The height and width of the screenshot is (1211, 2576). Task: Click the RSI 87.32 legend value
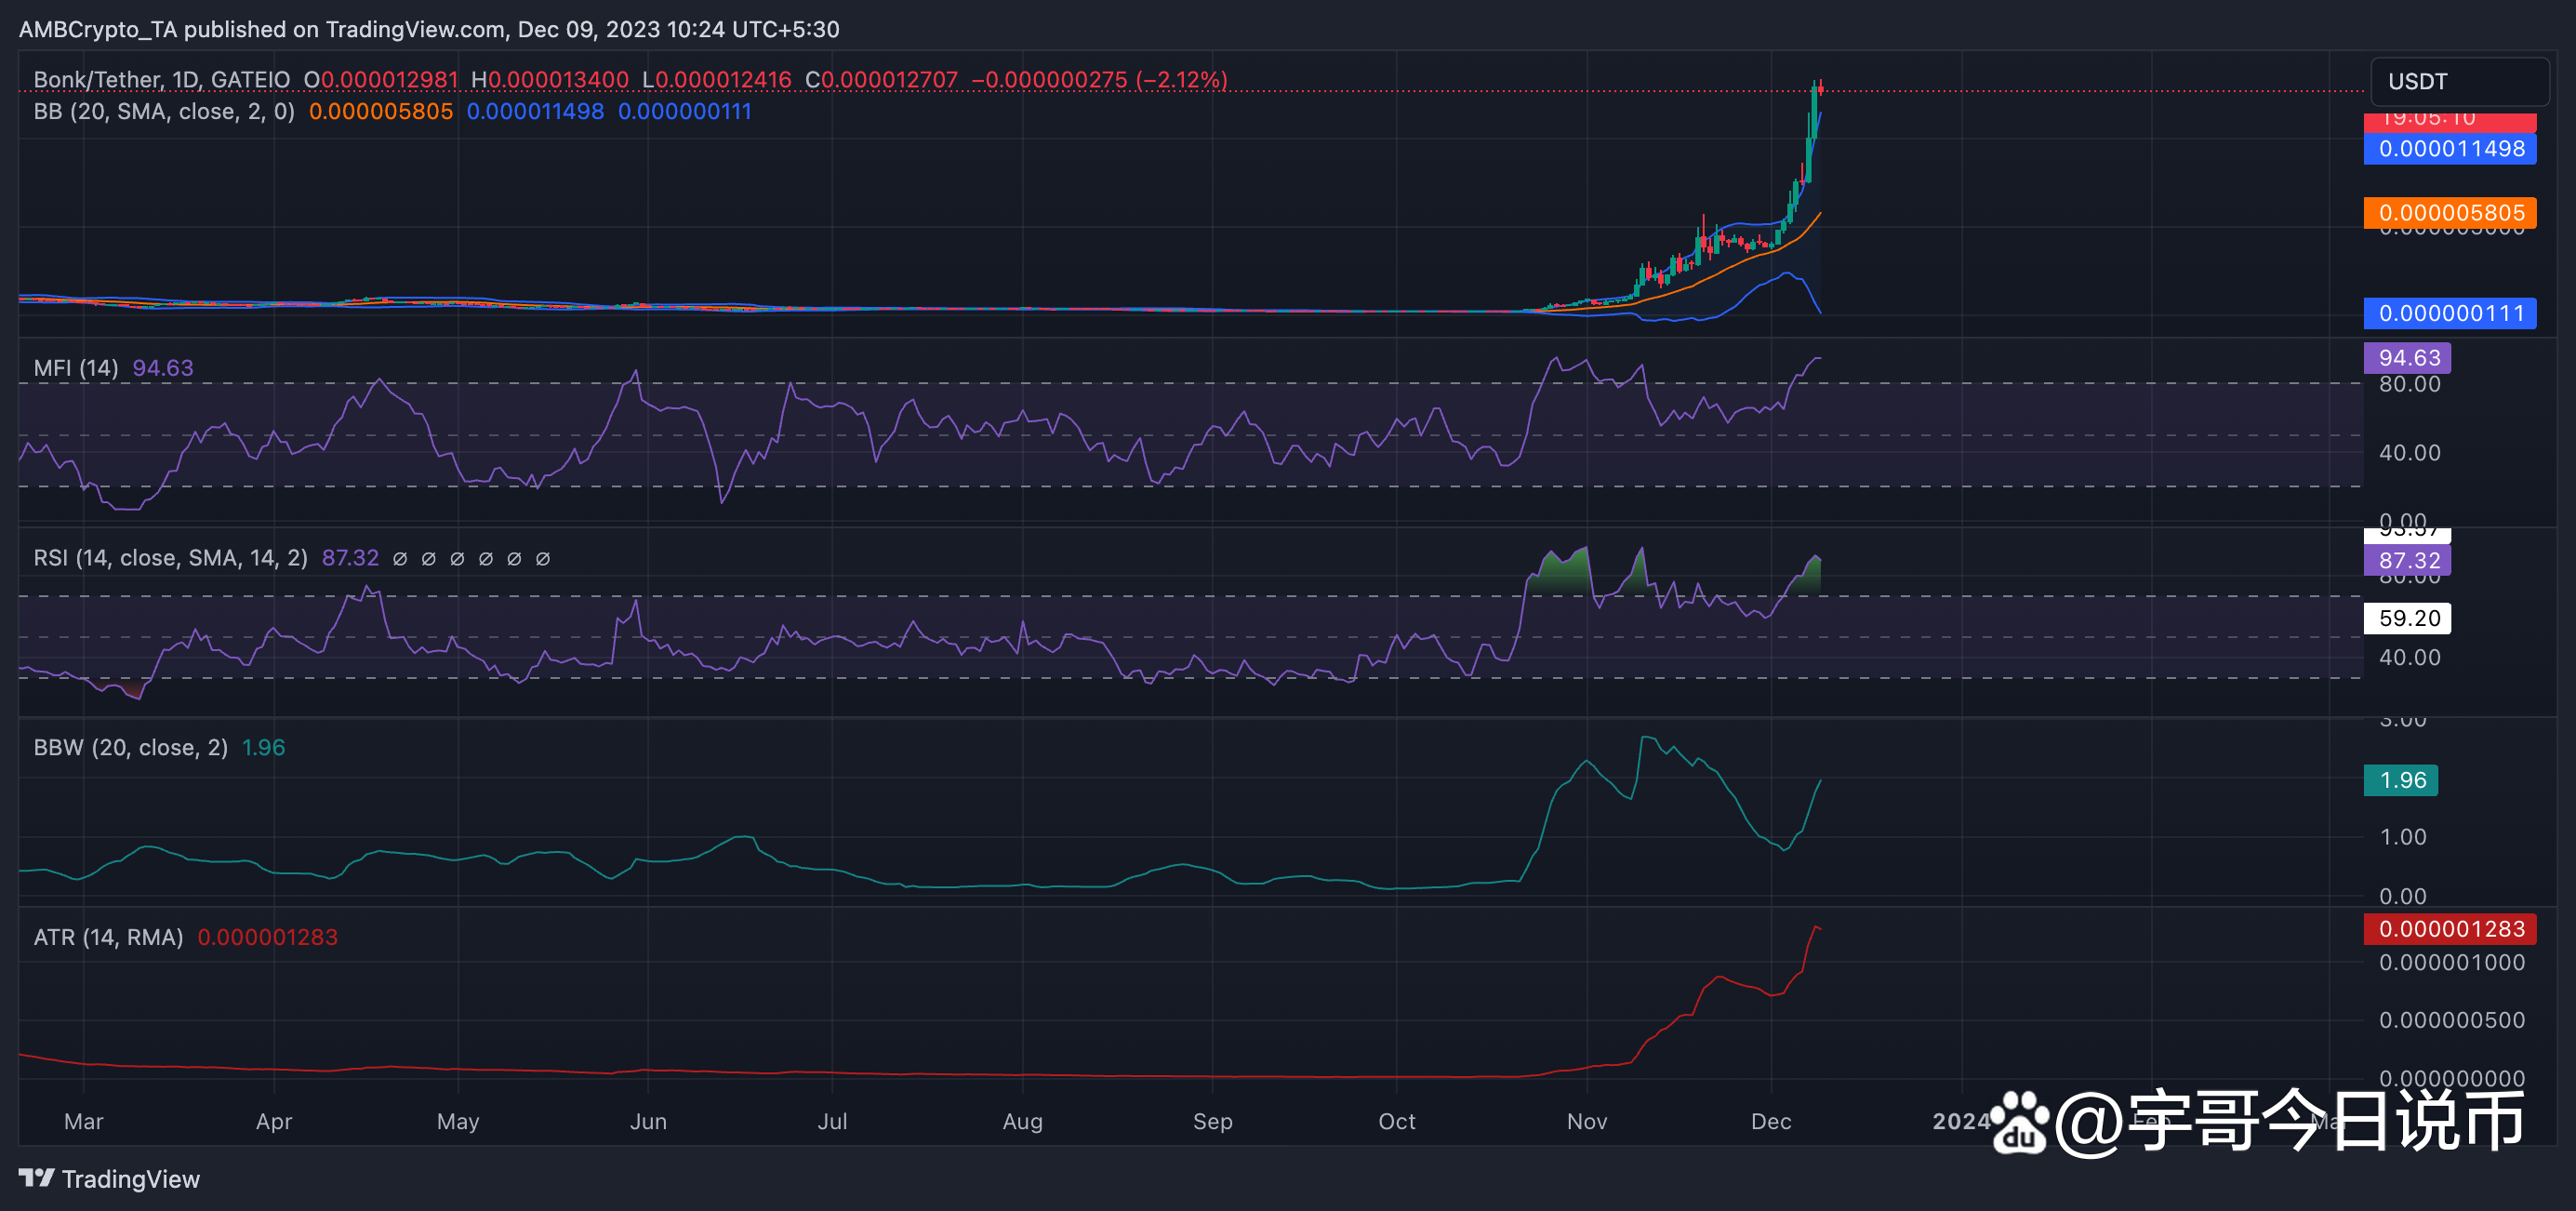point(350,558)
